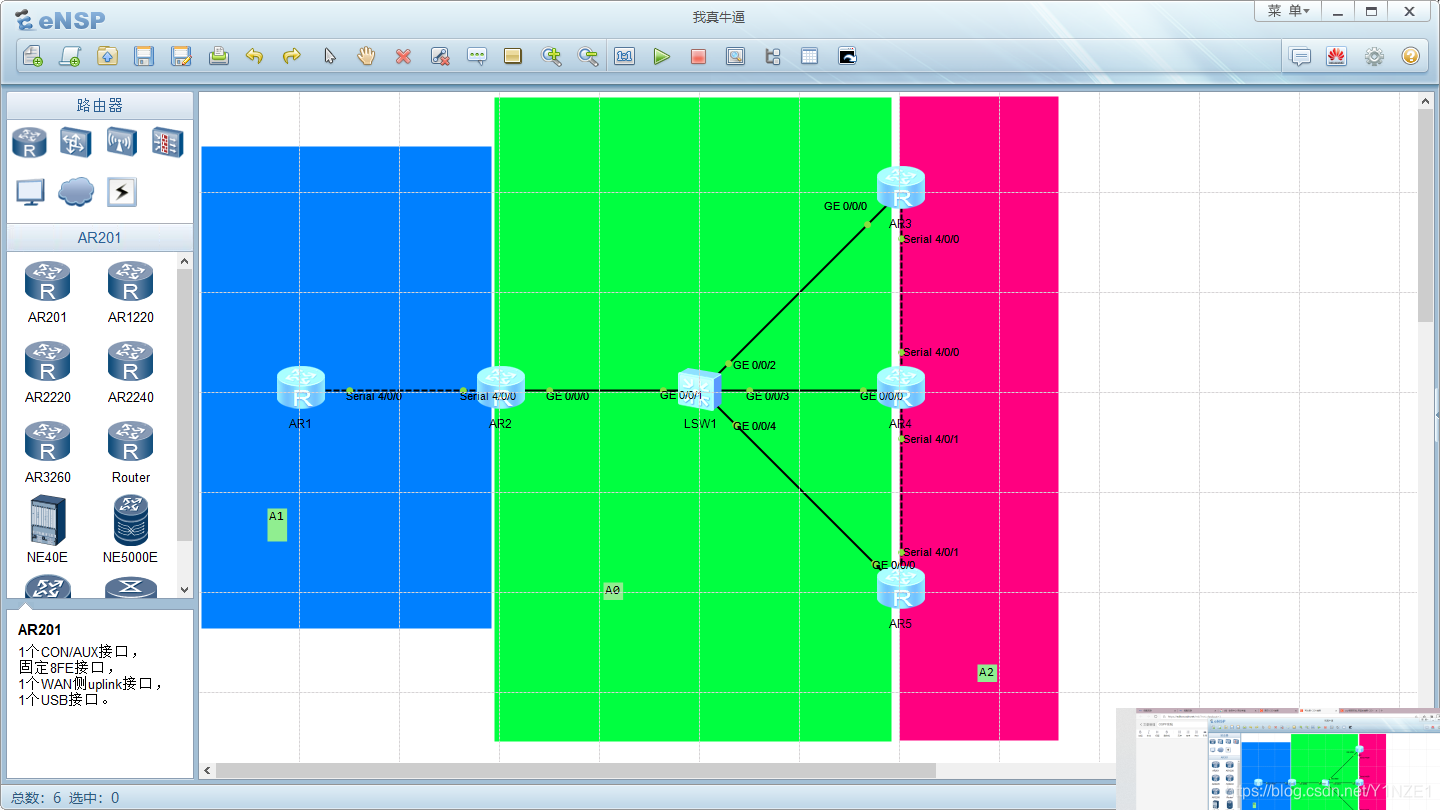
Task: Undo the last action
Action: coord(255,56)
